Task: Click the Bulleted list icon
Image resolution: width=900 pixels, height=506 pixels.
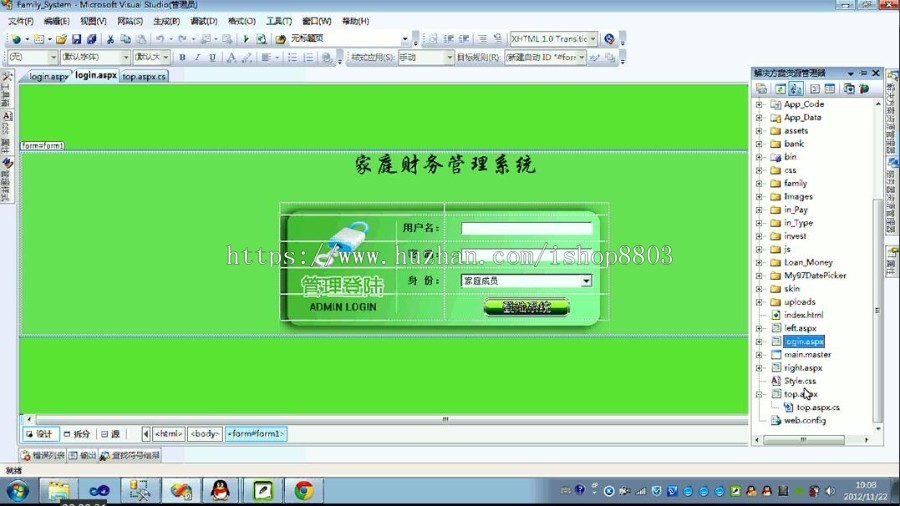Action: (x=292, y=57)
